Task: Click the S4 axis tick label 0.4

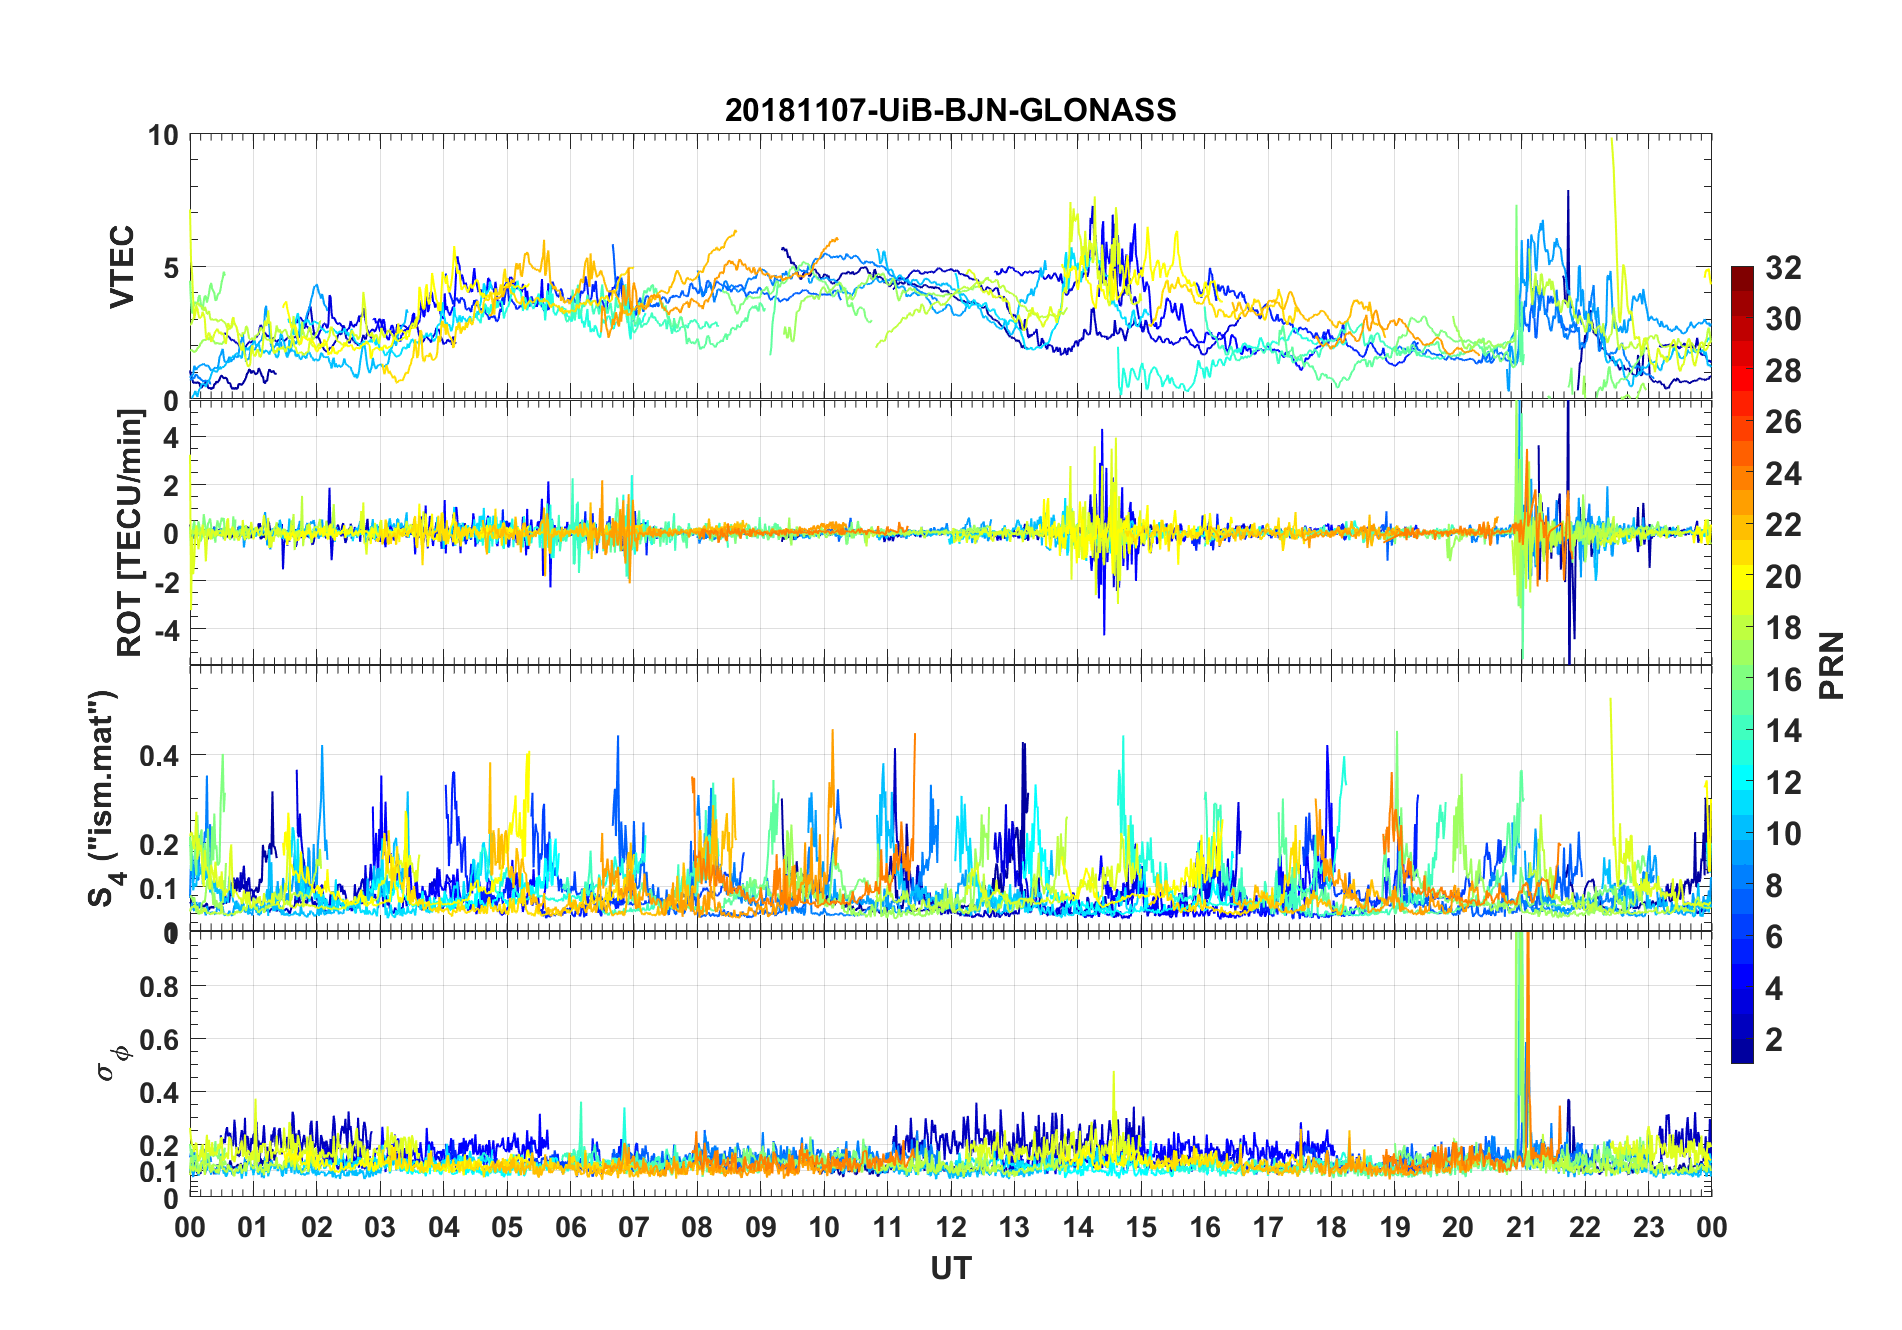Action: (160, 755)
